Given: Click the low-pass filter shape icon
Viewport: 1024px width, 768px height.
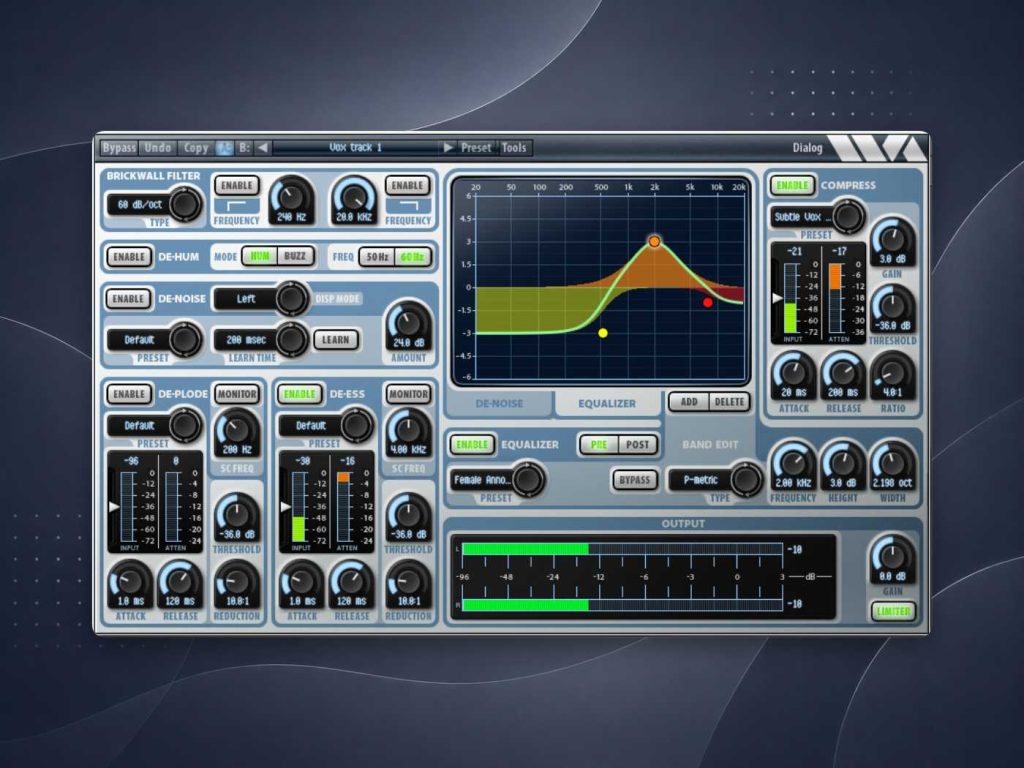Looking at the screenshot, I should point(408,206).
